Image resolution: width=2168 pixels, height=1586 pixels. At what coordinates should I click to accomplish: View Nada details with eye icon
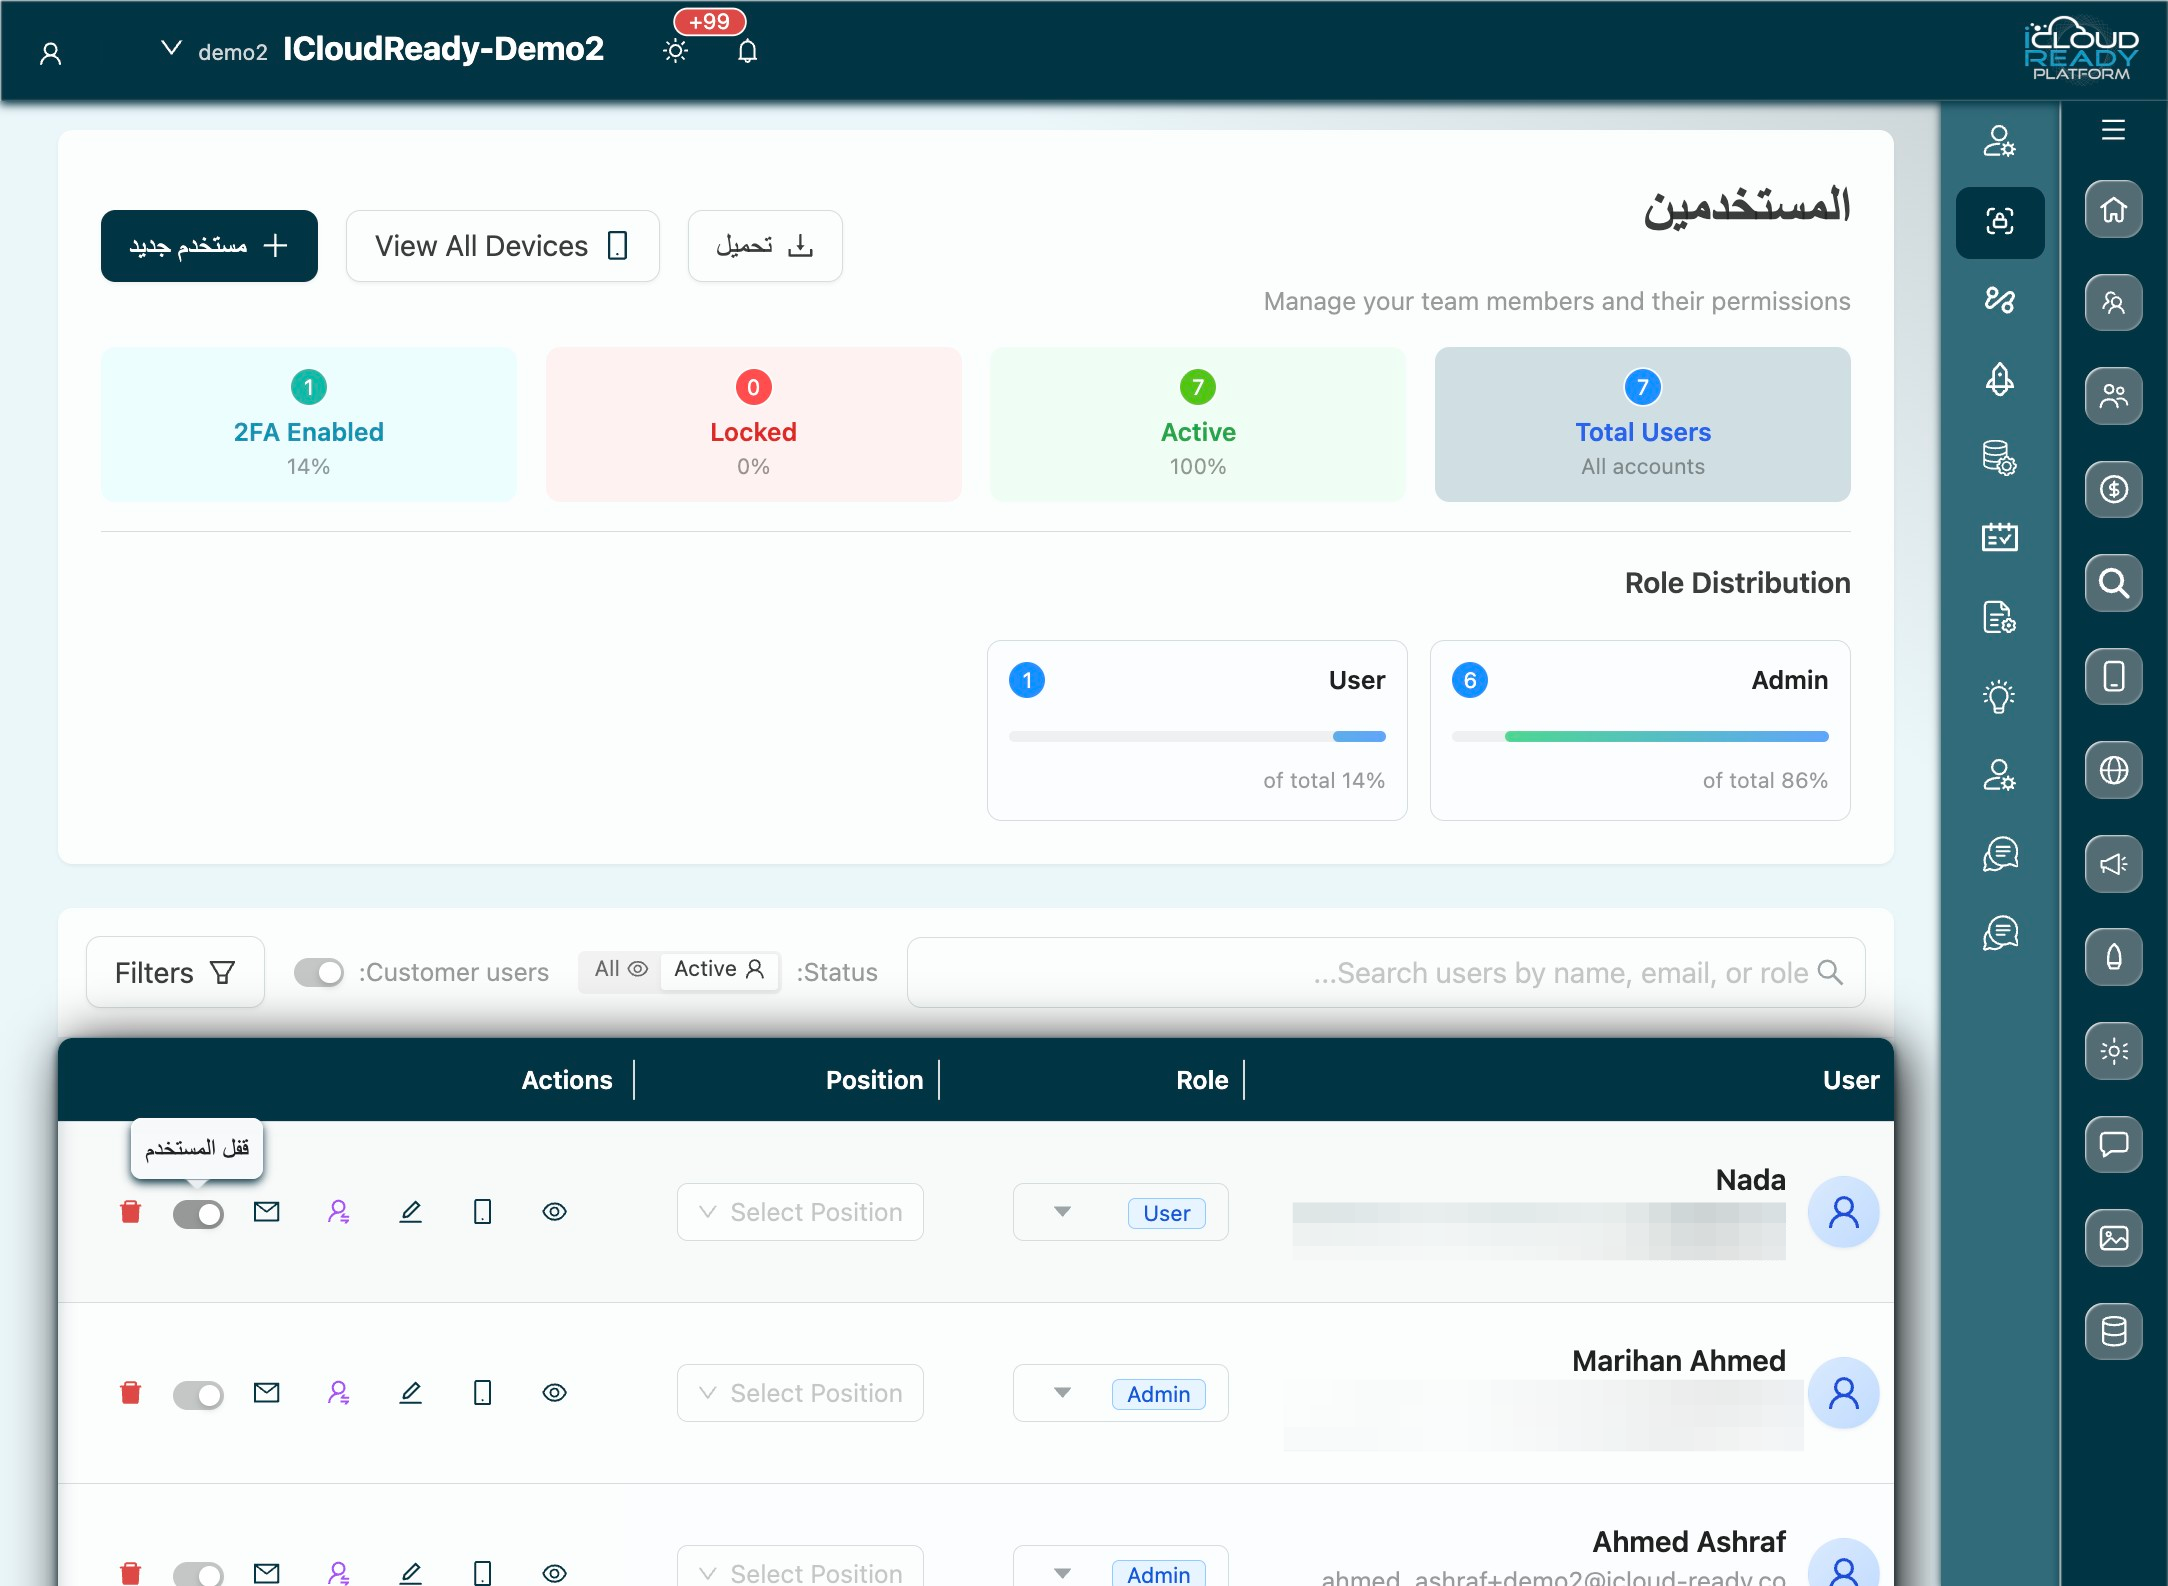555,1212
